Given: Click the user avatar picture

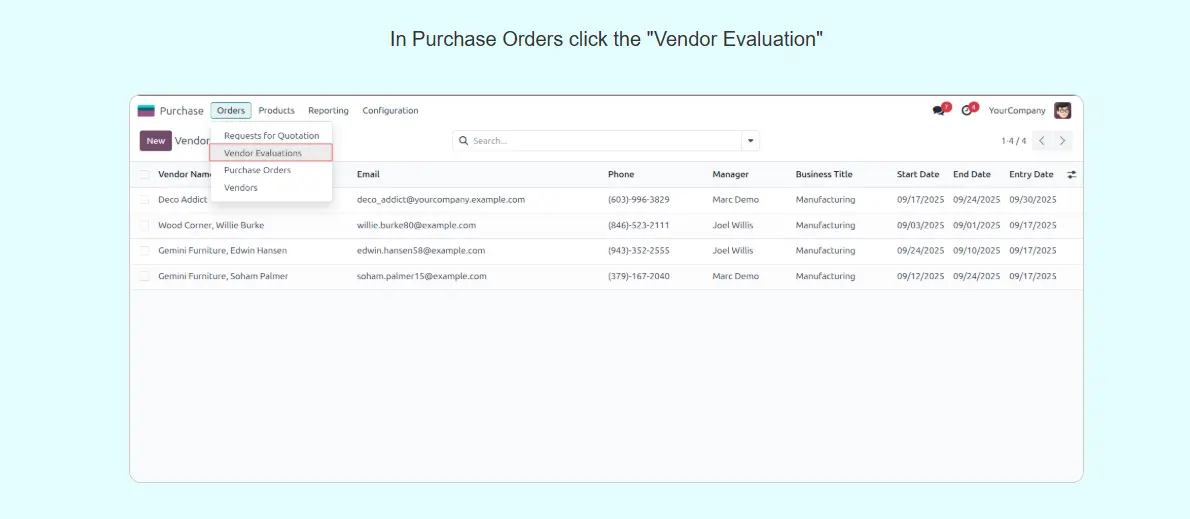Looking at the screenshot, I should click(x=1062, y=111).
